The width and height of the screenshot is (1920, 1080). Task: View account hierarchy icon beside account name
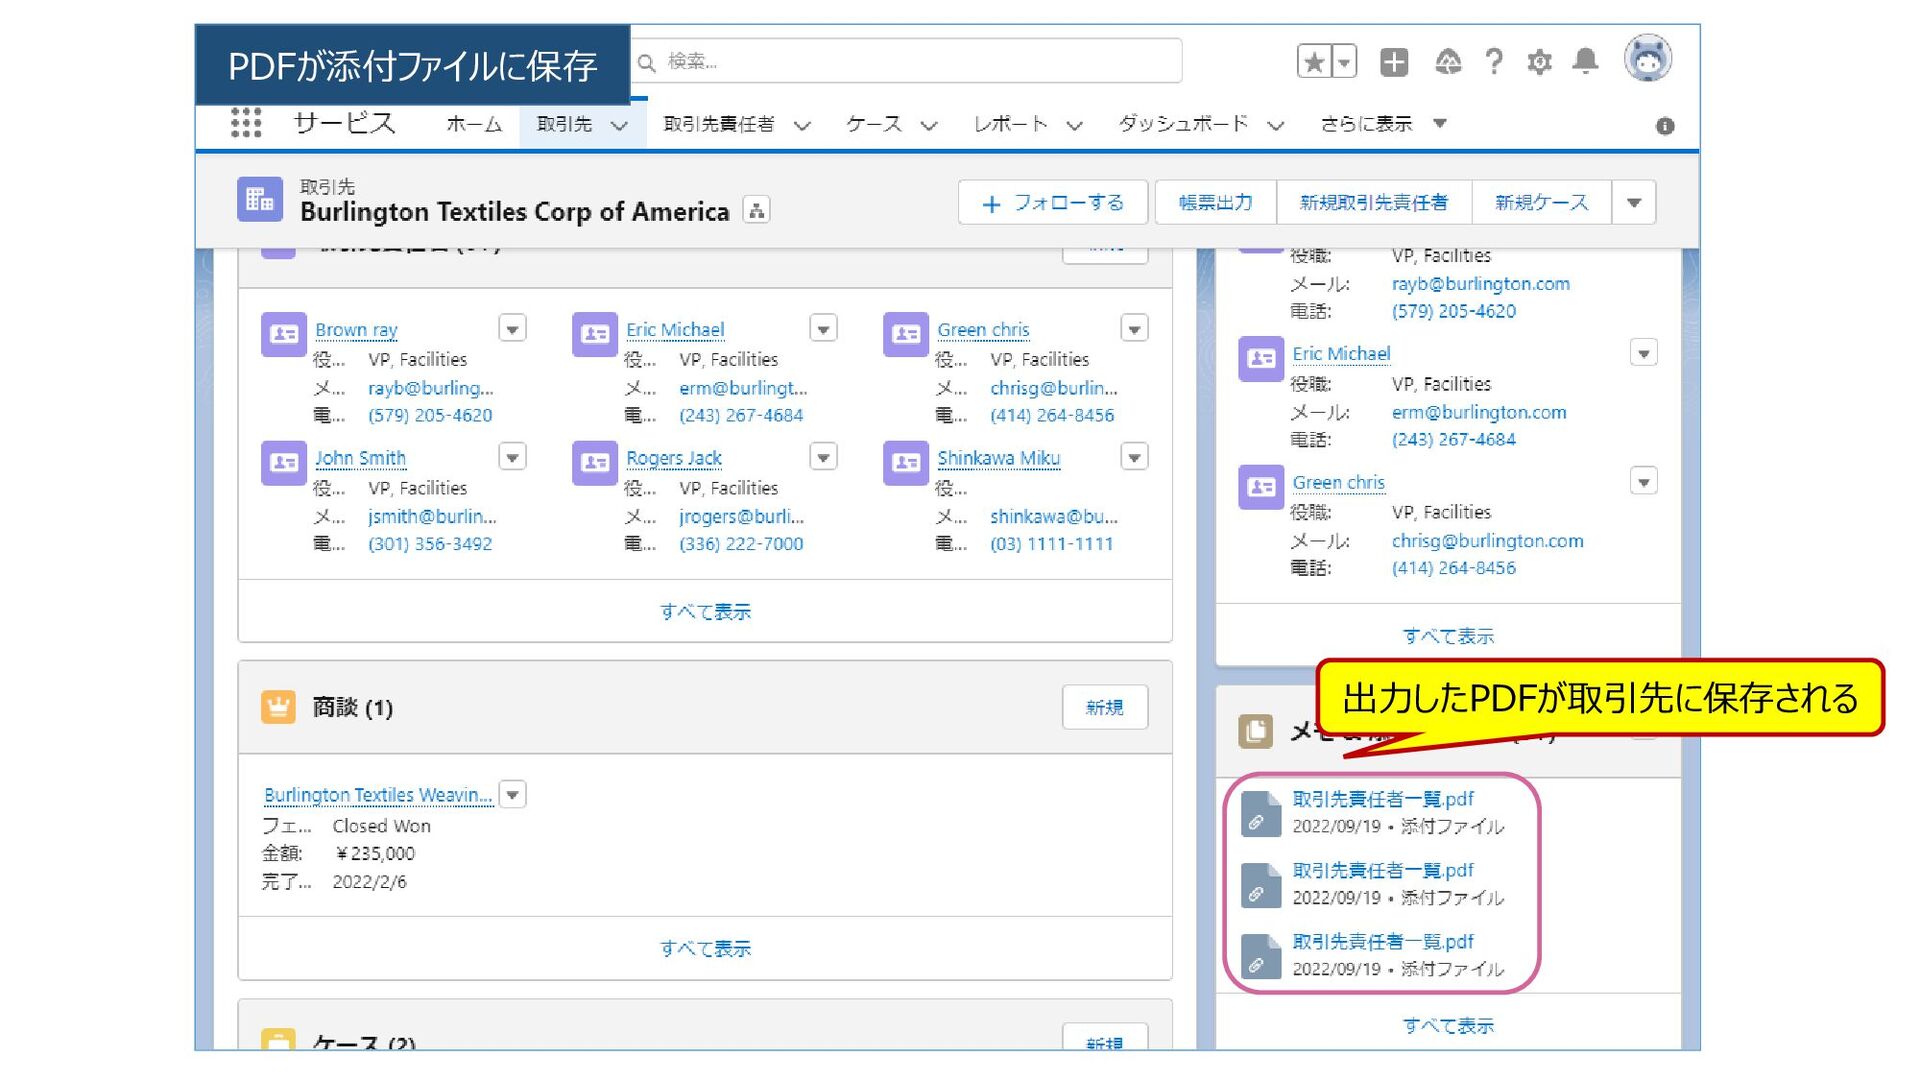pyautogui.click(x=757, y=211)
